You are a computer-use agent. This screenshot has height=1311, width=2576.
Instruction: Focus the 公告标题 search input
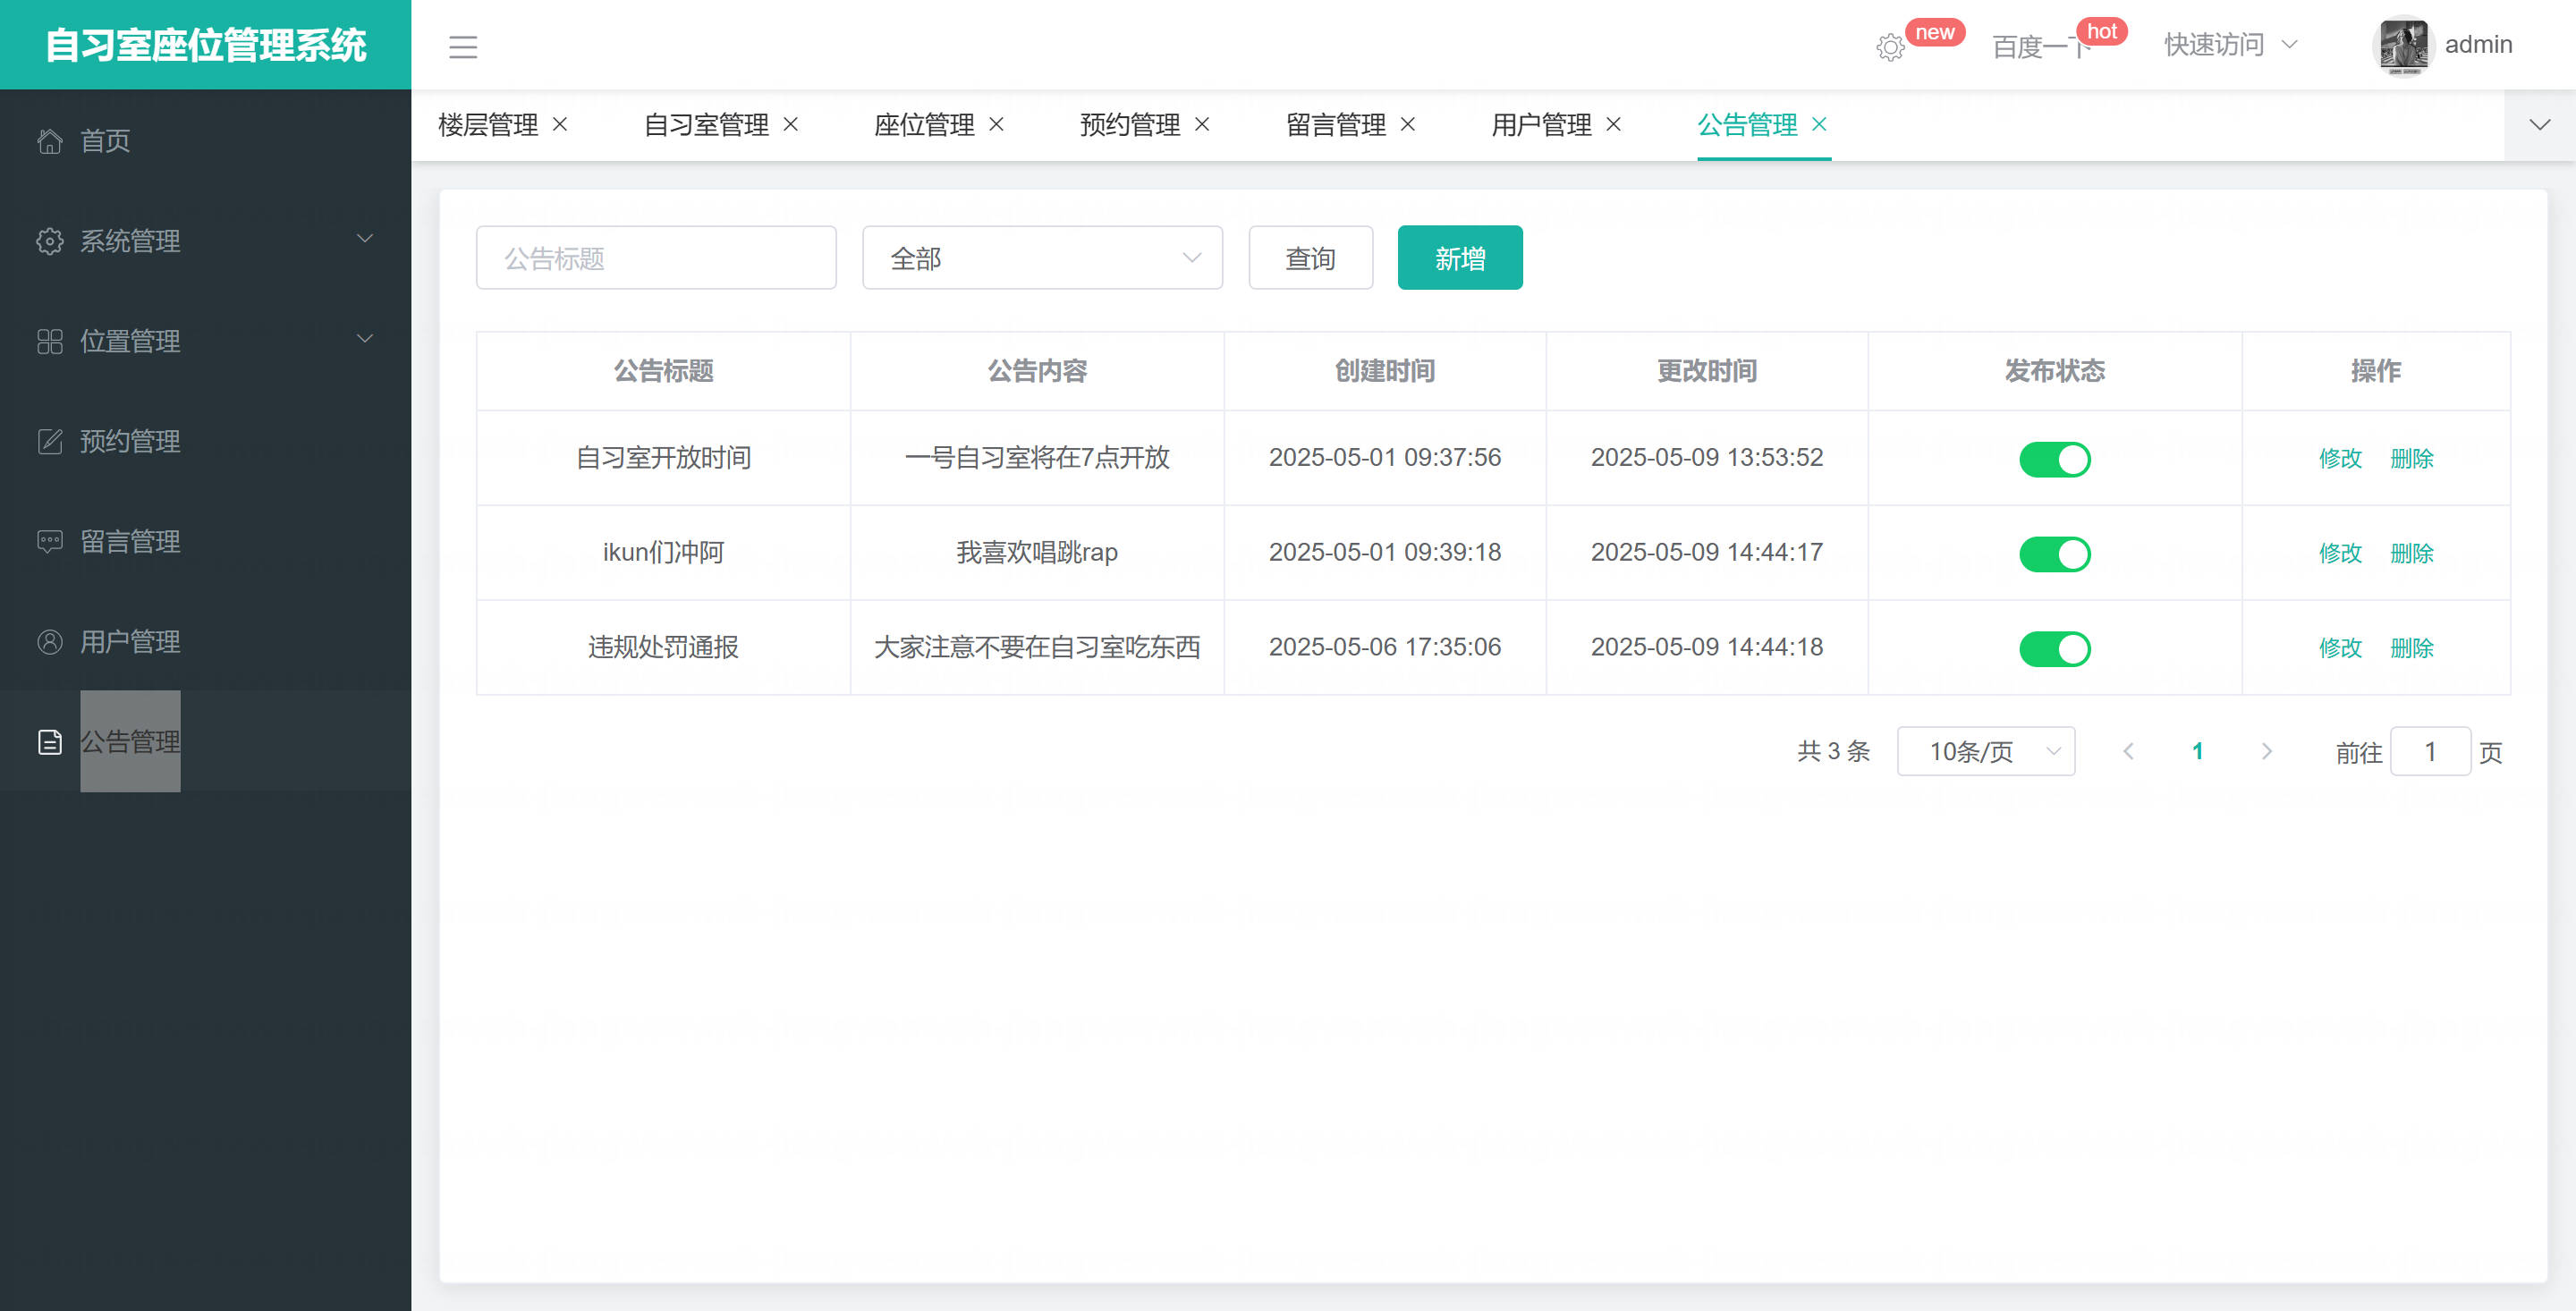click(656, 258)
